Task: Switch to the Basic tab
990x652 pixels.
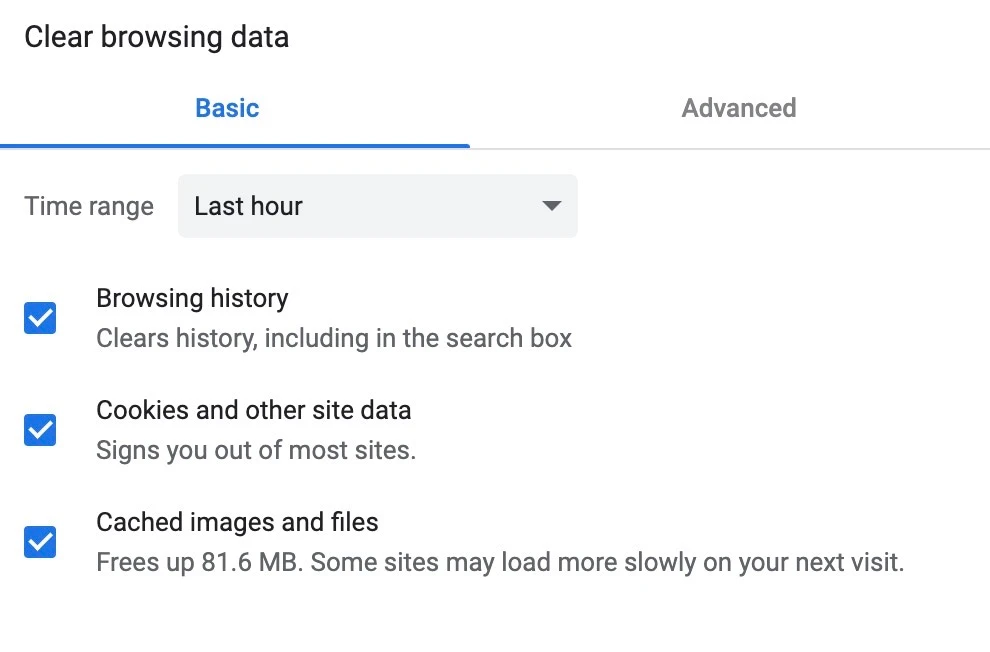Action: click(x=227, y=108)
